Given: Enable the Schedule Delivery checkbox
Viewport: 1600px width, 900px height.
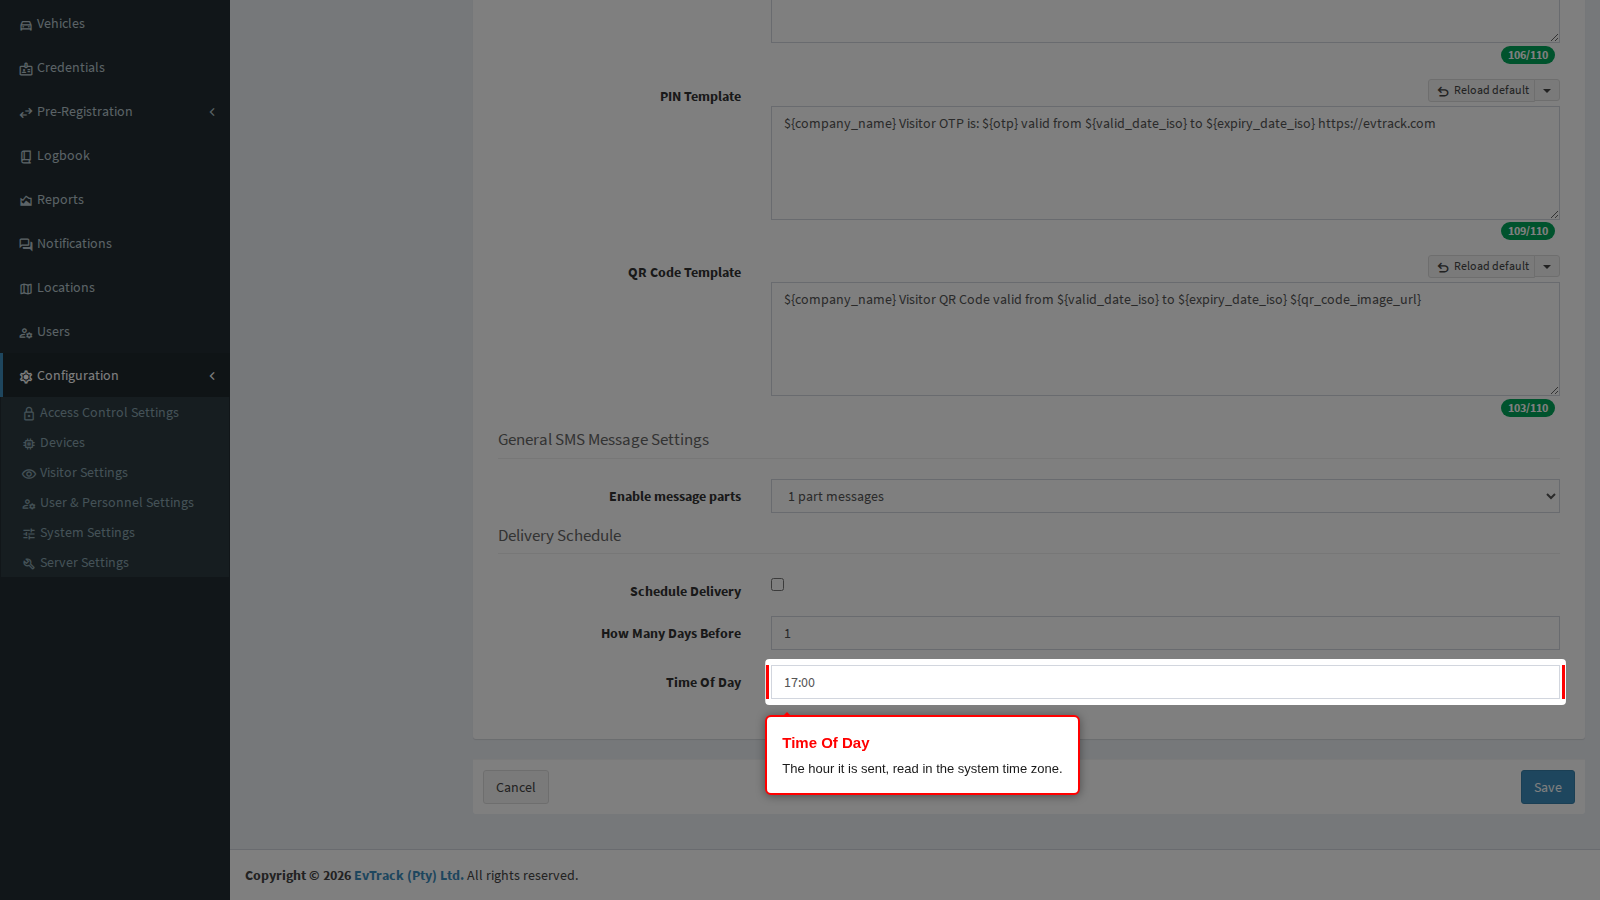Looking at the screenshot, I should 777,584.
